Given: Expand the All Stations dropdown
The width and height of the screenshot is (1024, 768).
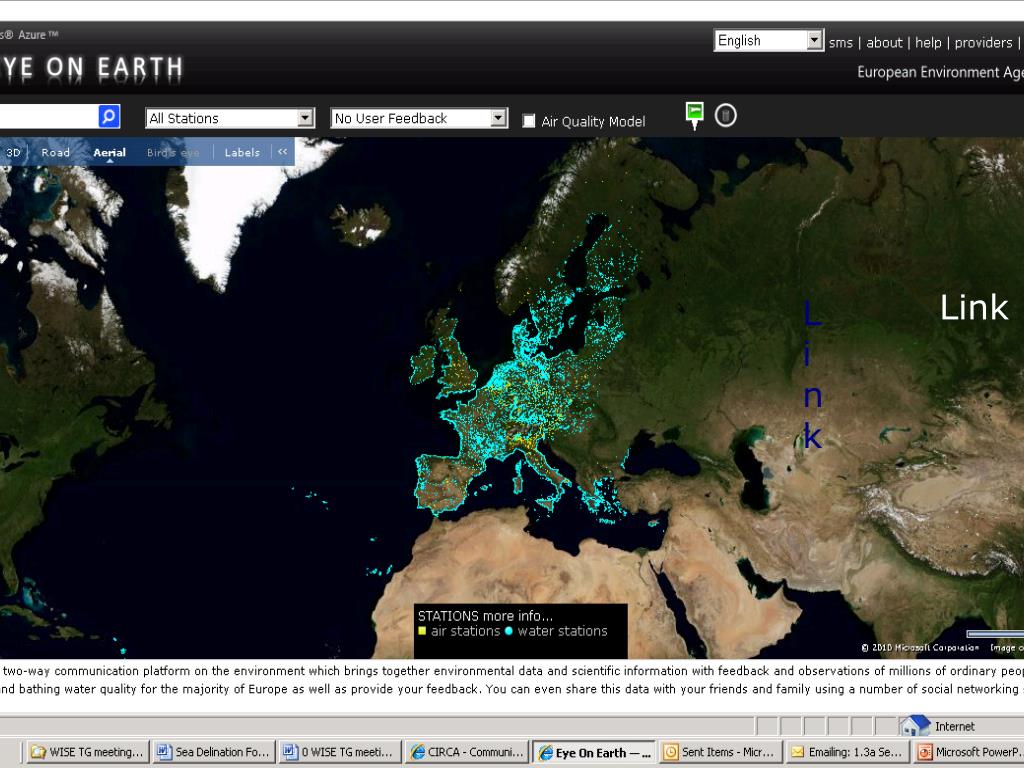Looking at the screenshot, I should point(305,118).
